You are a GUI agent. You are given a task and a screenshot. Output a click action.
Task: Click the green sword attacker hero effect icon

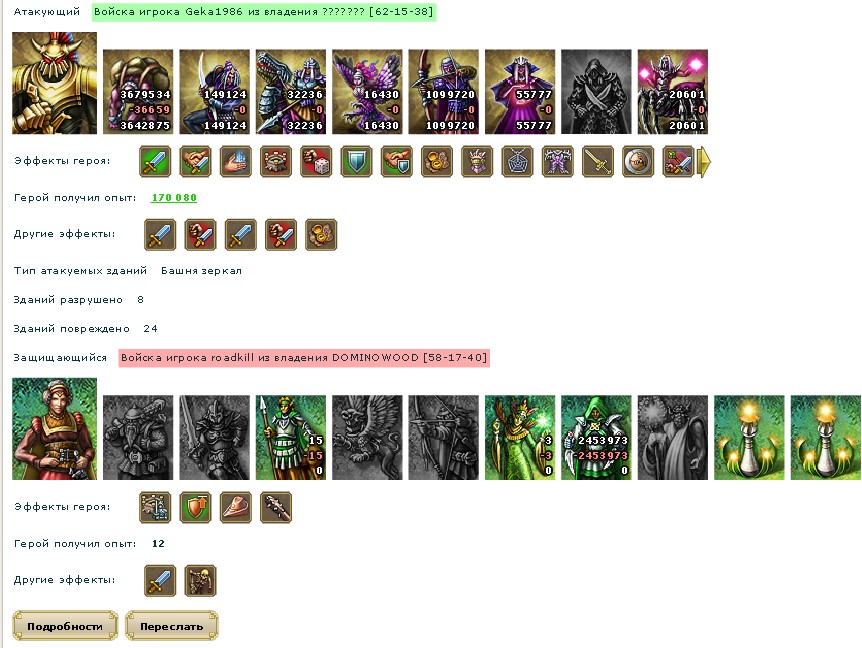[155, 162]
